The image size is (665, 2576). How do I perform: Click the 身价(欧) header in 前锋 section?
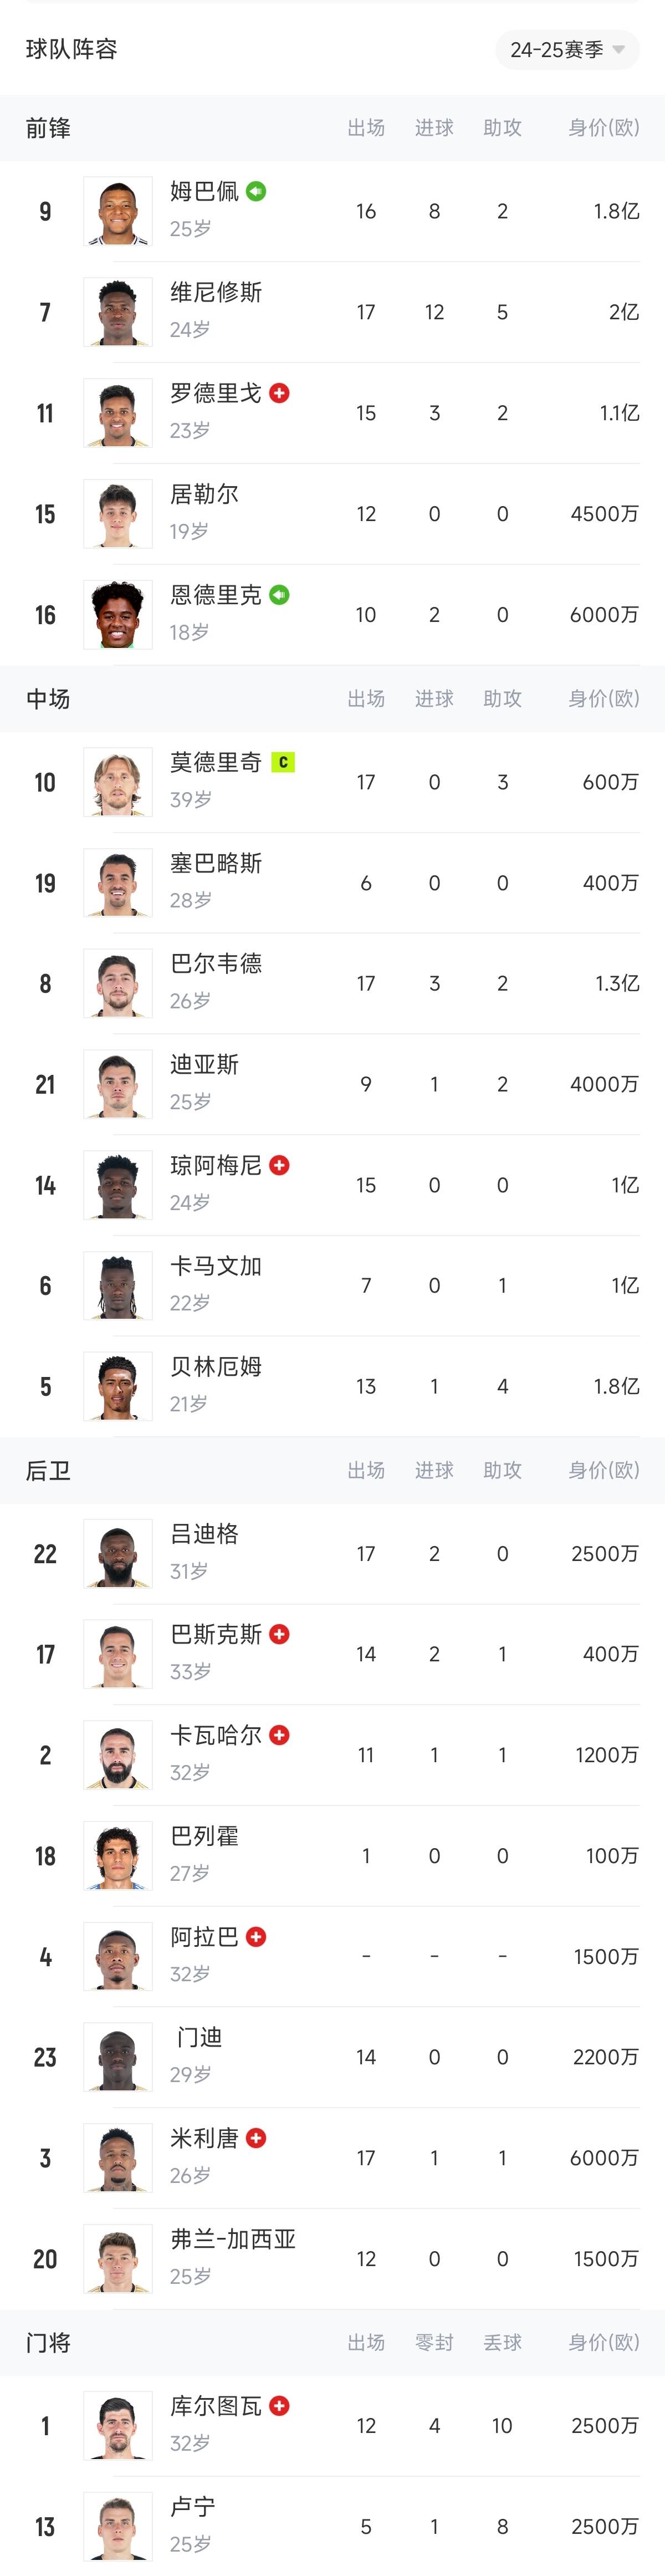click(x=603, y=128)
